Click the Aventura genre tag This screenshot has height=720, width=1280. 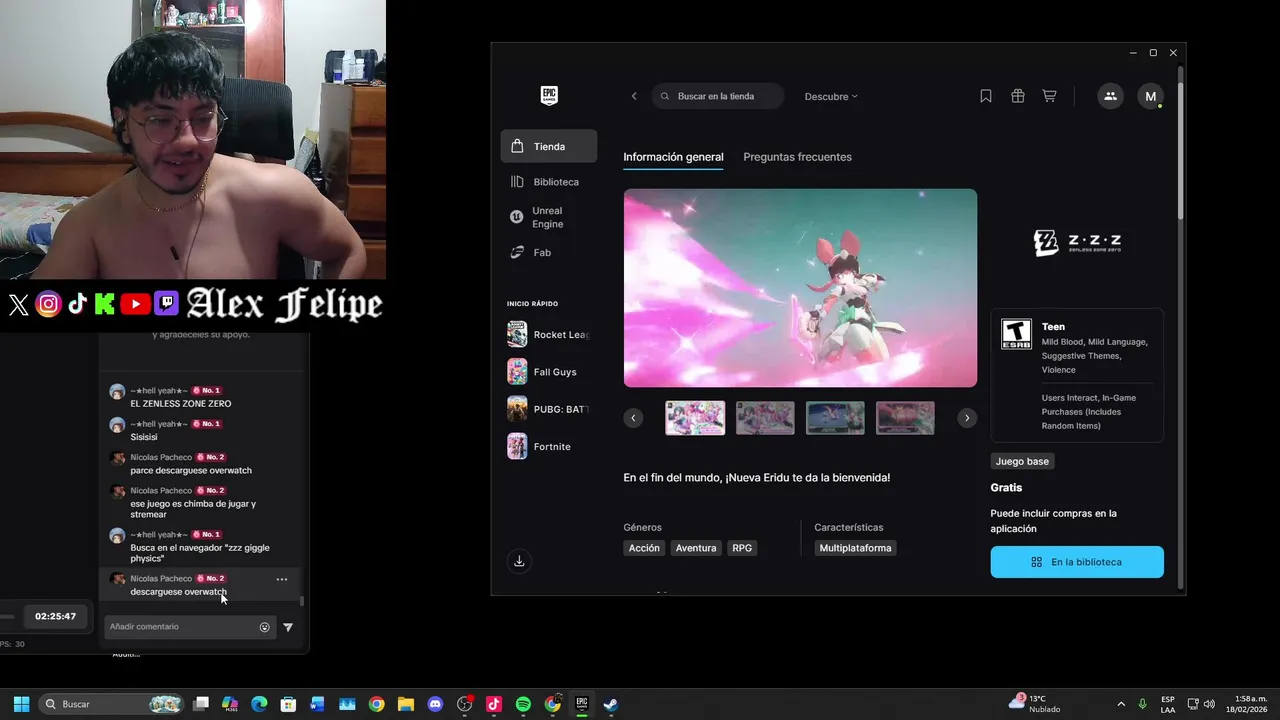[x=696, y=548]
